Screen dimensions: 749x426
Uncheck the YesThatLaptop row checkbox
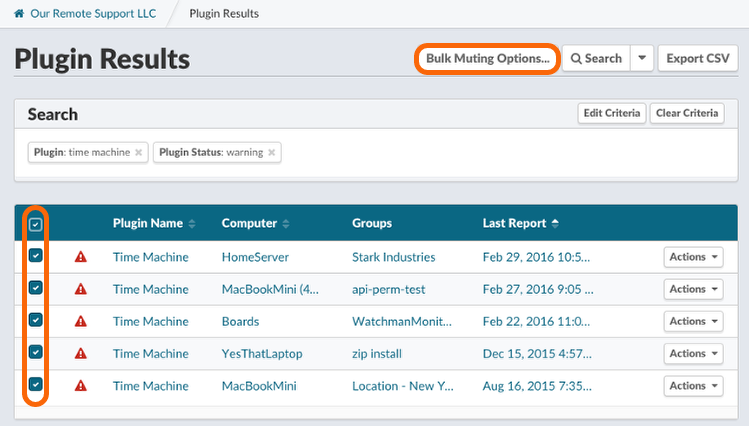point(36,352)
